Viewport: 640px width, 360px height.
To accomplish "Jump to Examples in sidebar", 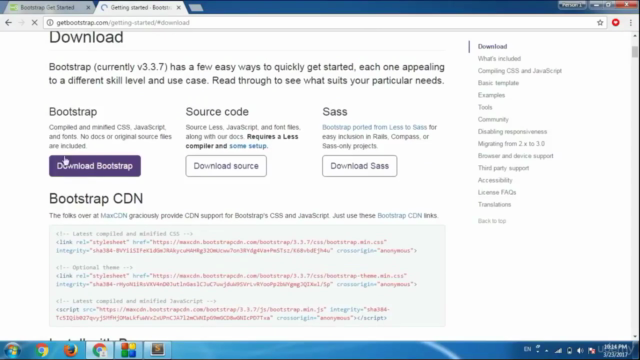I will click(491, 95).
